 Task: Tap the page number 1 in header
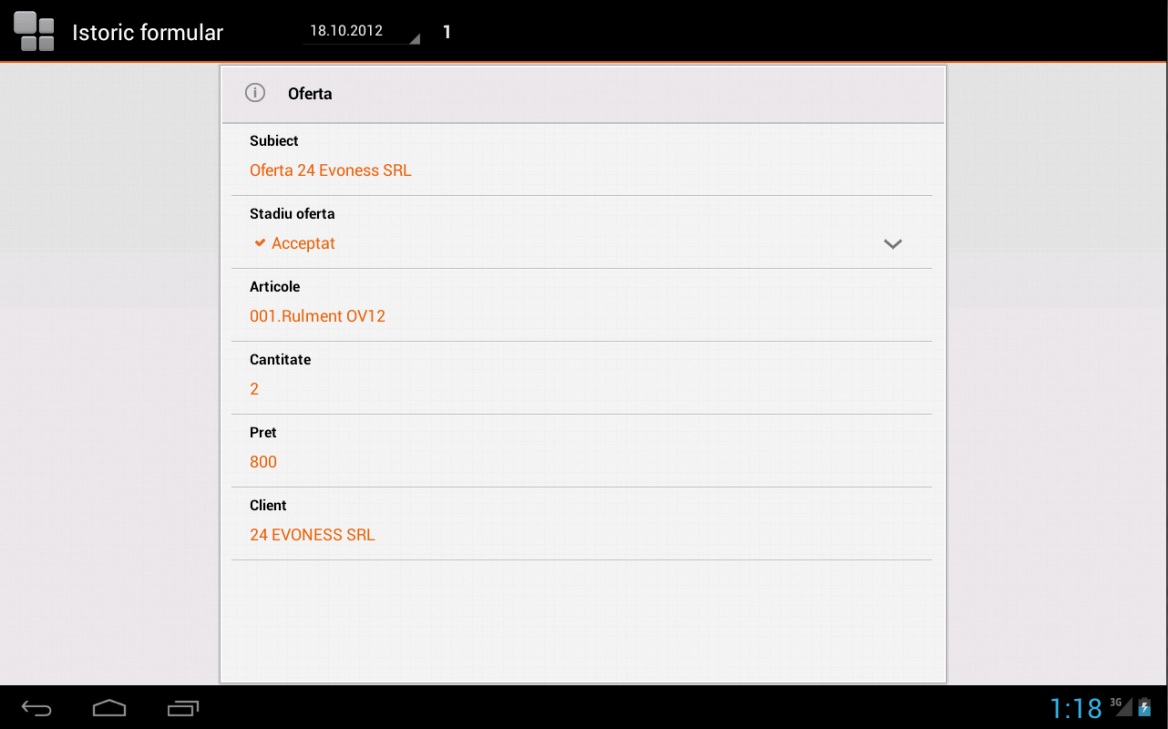pyautogui.click(x=446, y=31)
